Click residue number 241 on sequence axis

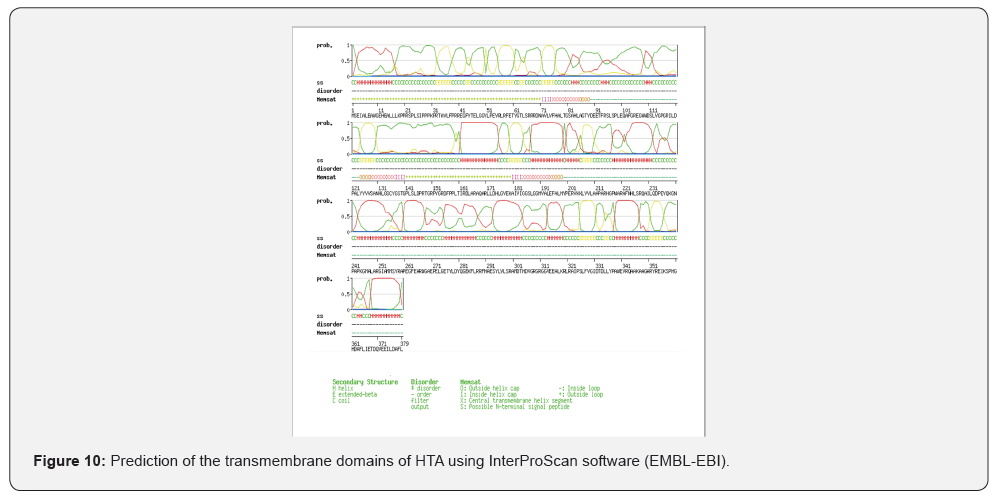355,264
